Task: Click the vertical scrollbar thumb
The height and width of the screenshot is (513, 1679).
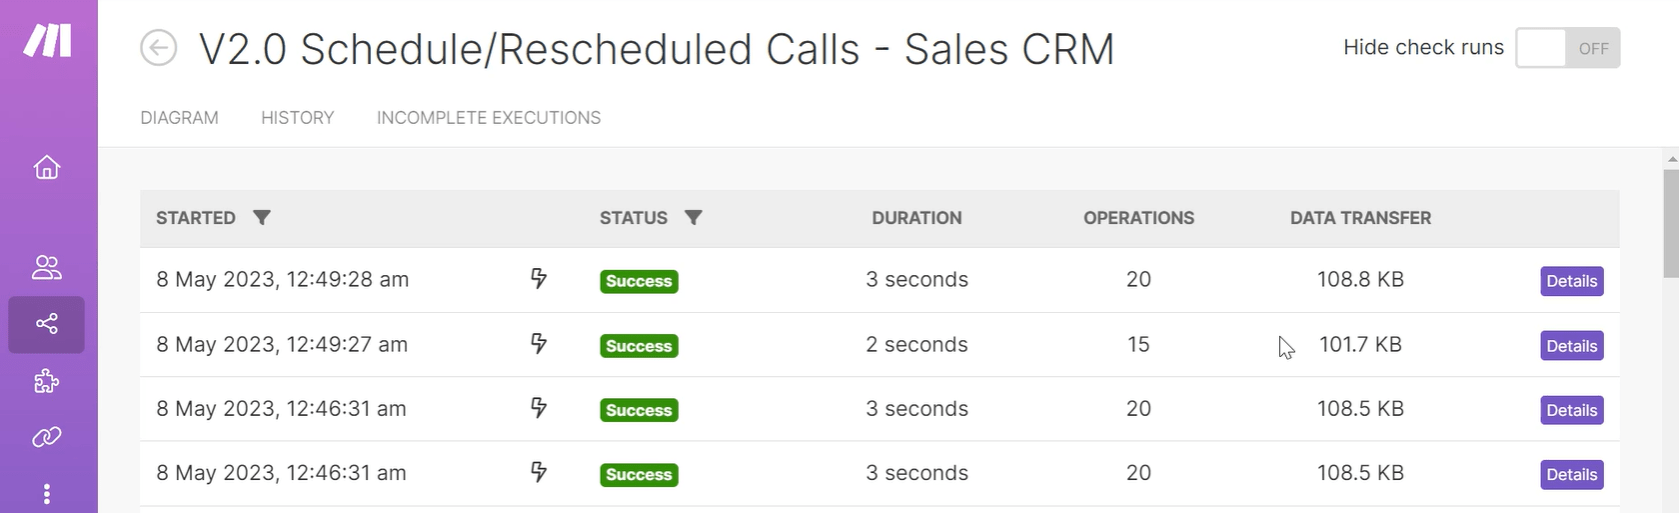Action: pos(1671,224)
